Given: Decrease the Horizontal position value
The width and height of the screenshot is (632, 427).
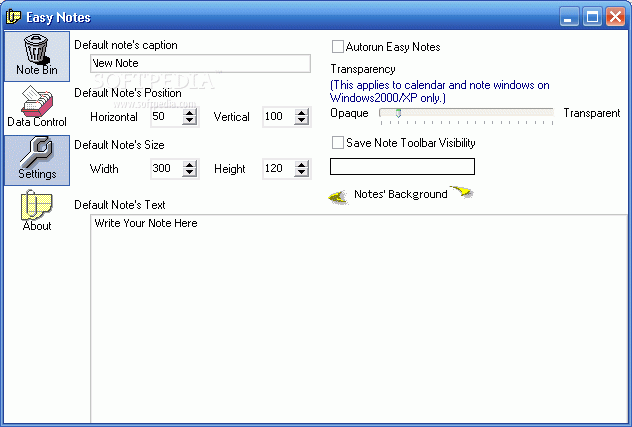Looking at the screenshot, I should coord(189,121).
